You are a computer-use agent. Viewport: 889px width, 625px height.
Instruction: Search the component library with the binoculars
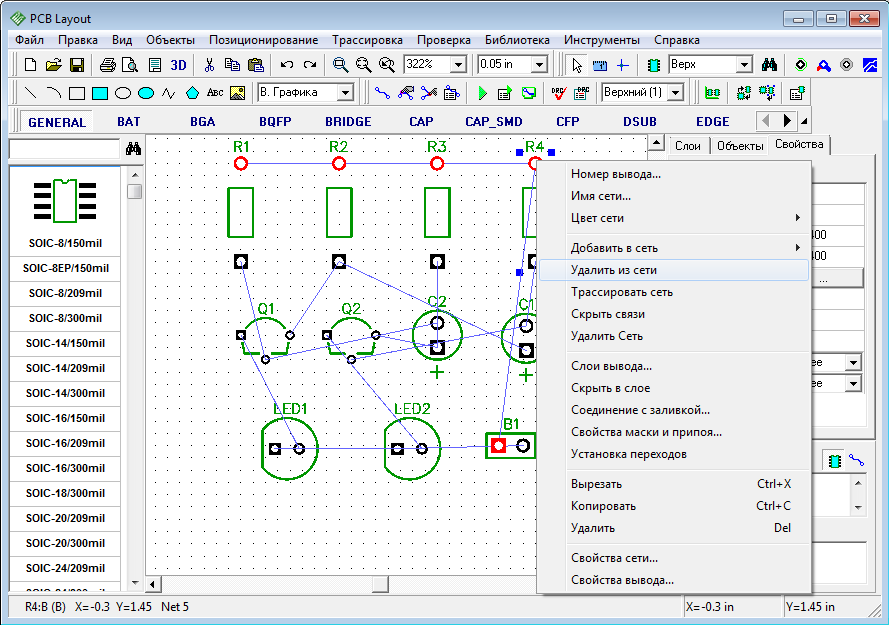[x=133, y=149]
